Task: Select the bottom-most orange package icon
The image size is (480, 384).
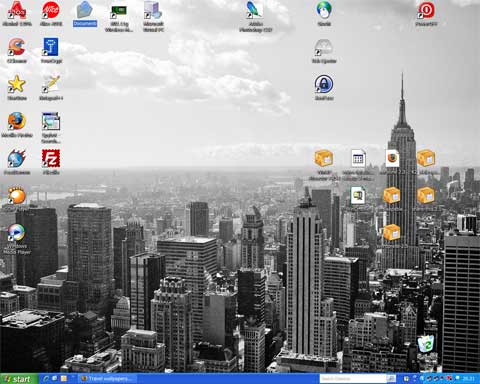Action: [392, 232]
